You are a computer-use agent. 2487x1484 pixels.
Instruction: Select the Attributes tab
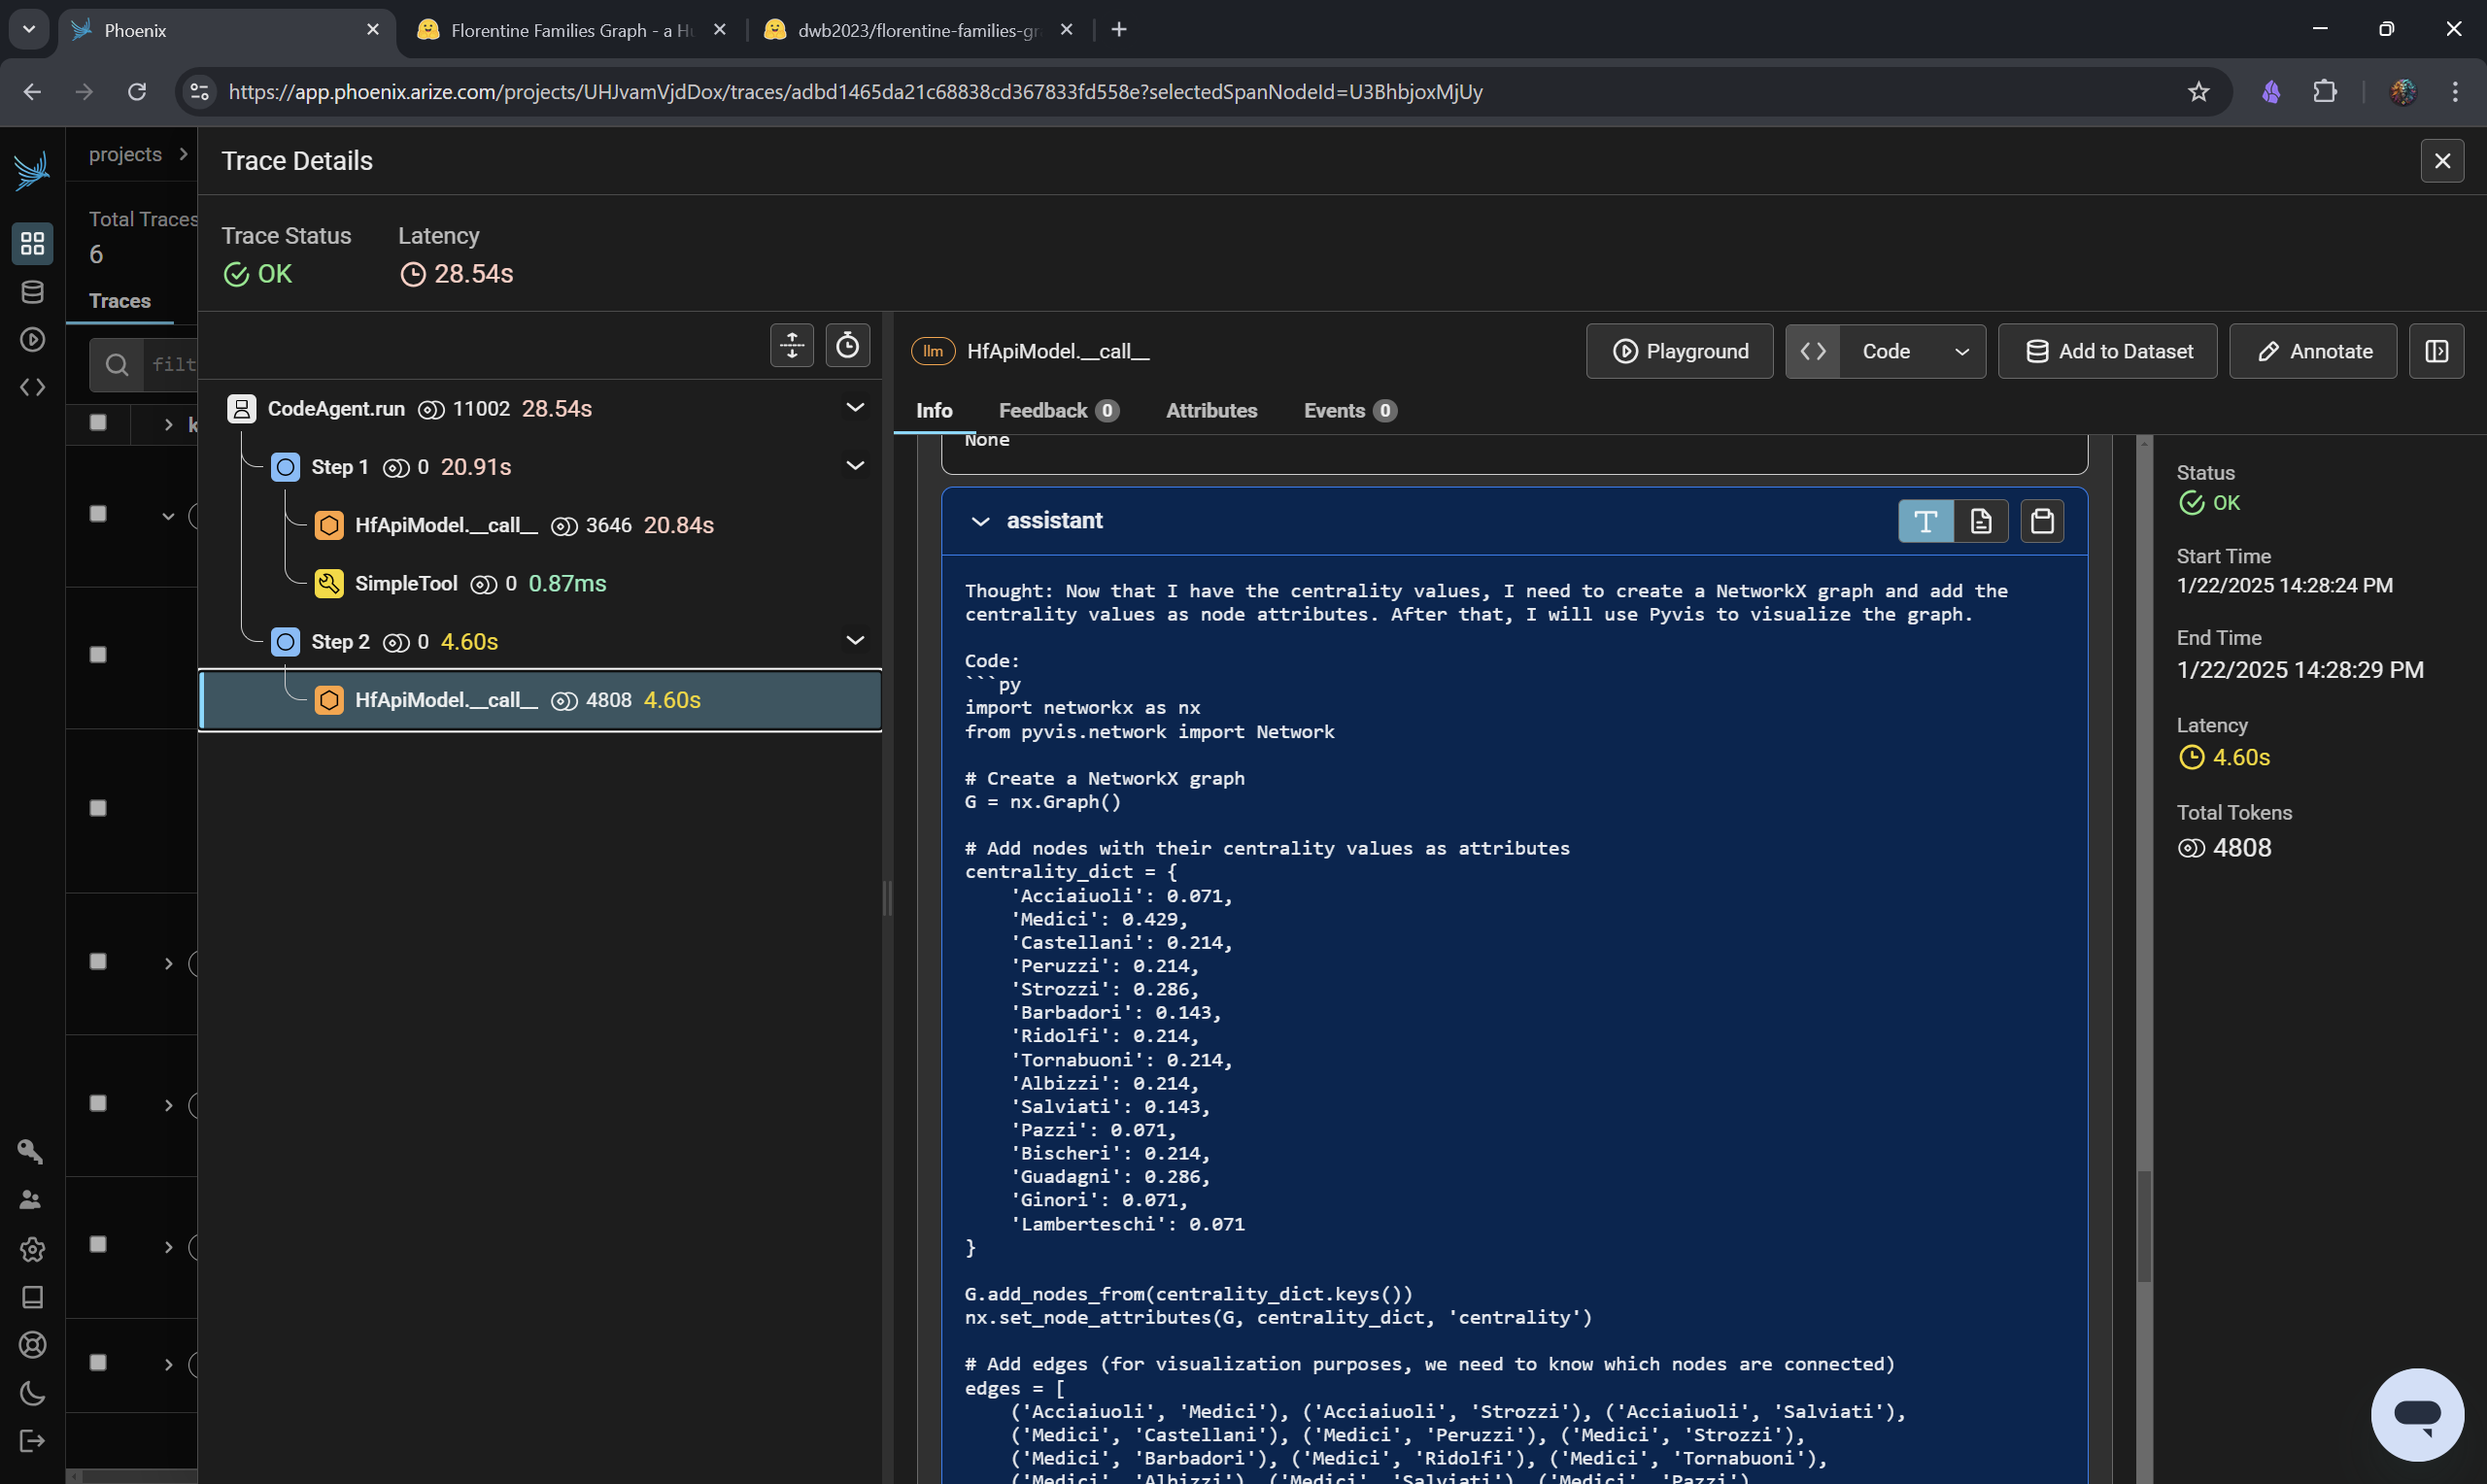1211,408
